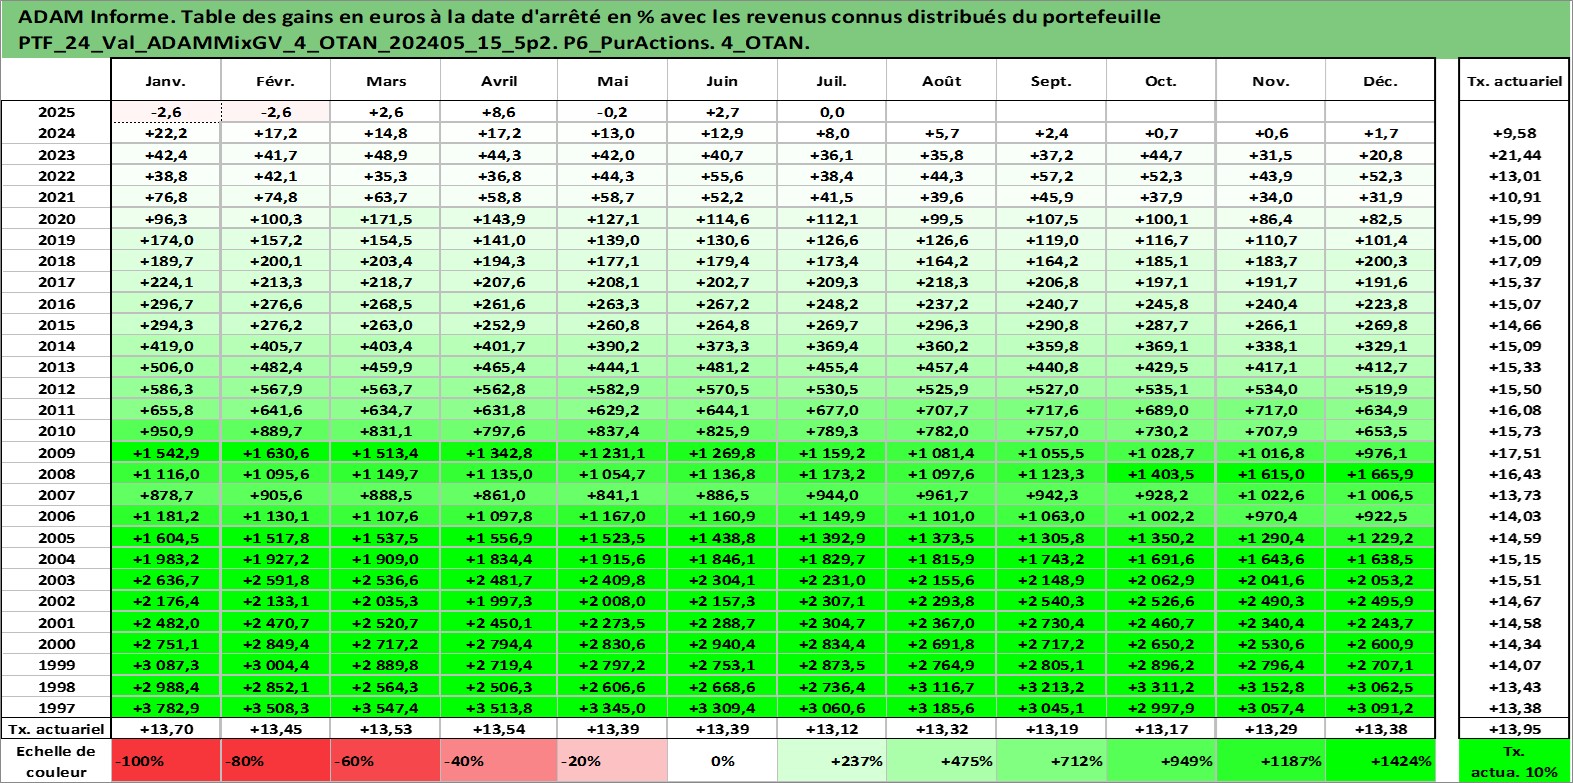Click the 1997 row label
This screenshot has width=1573, height=783.
pos(56,708)
